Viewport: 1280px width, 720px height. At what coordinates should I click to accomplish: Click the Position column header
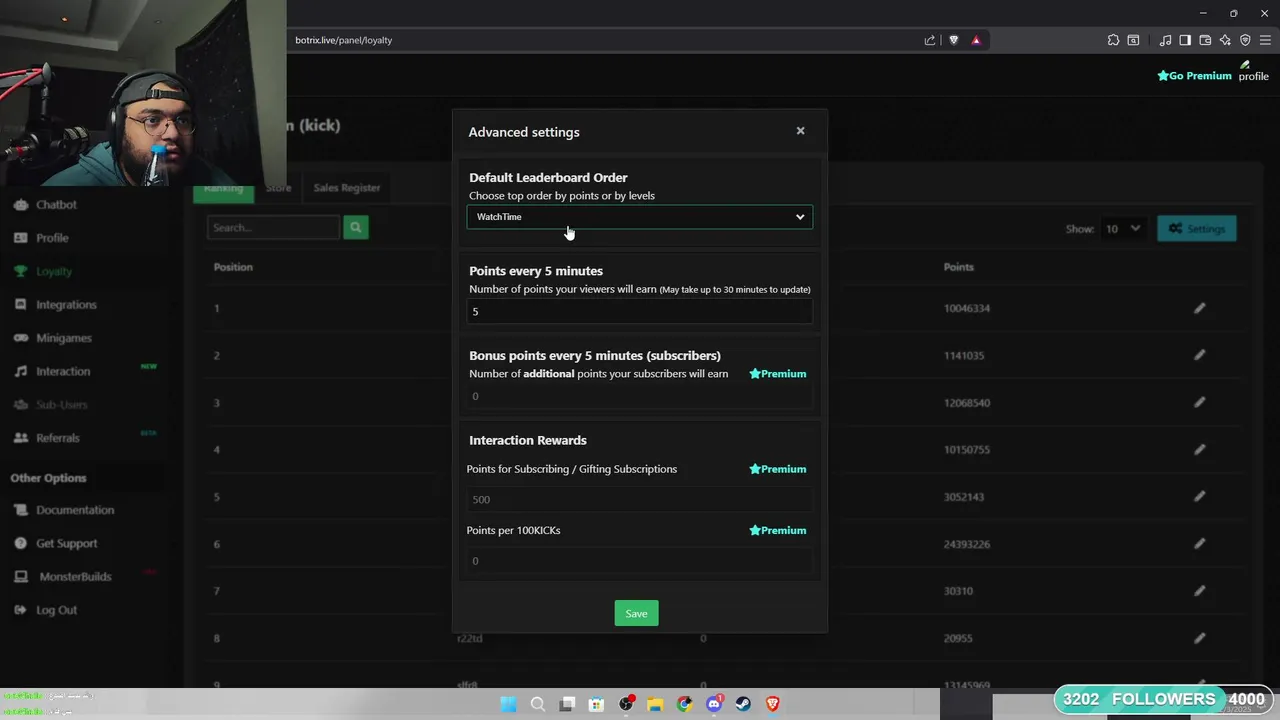click(x=233, y=267)
